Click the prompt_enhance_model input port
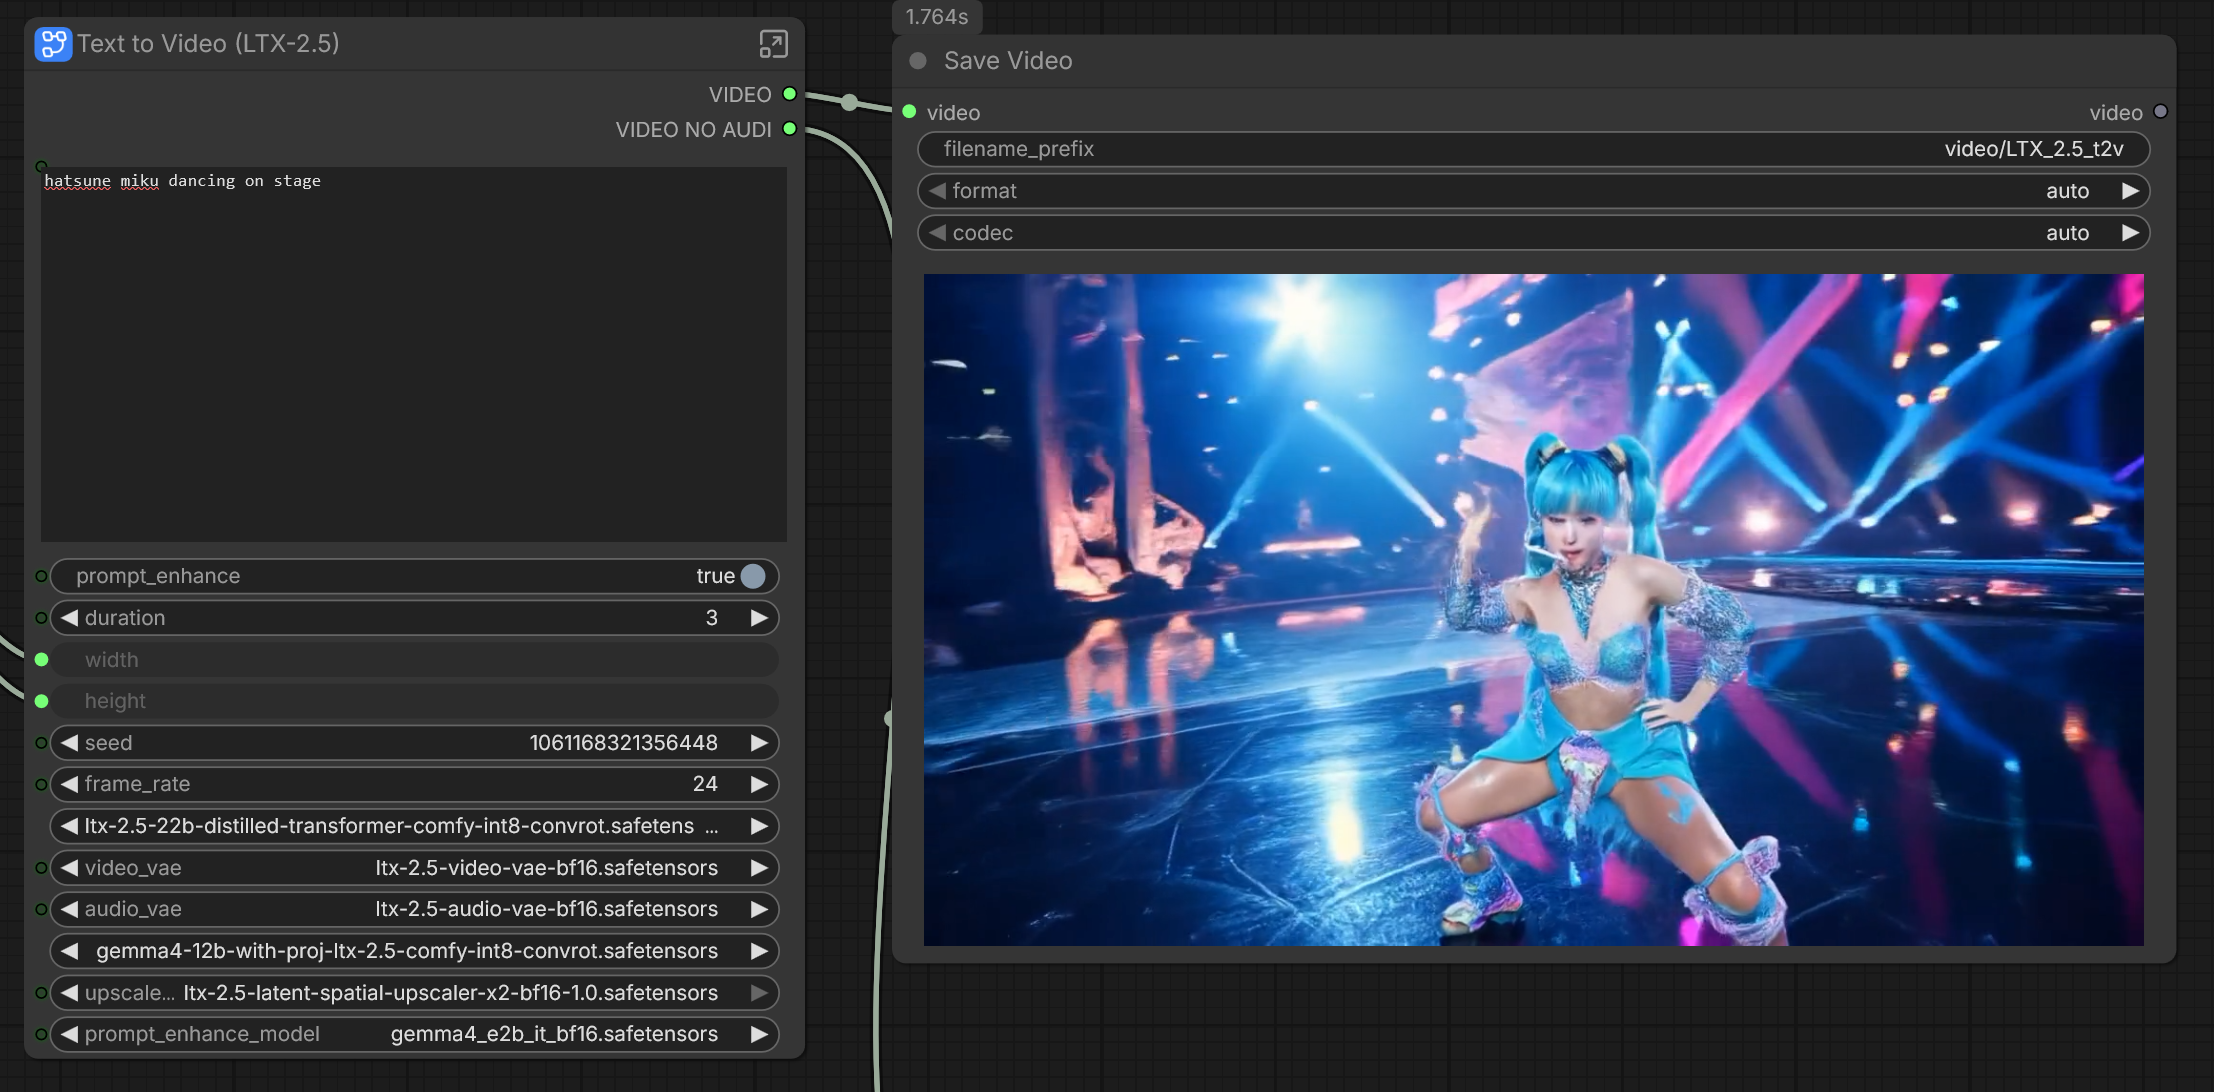This screenshot has height=1092, width=2214. click(x=41, y=1034)
